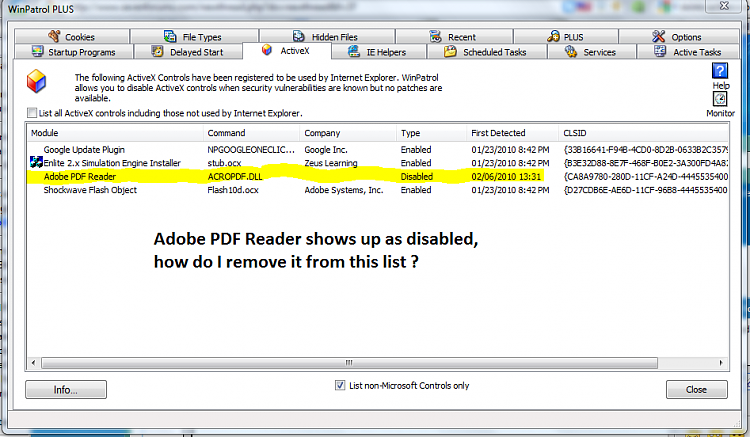This screenshot has width=750, height=437.
Task: Open the Startup Programs tab
Action: point(74,52)
